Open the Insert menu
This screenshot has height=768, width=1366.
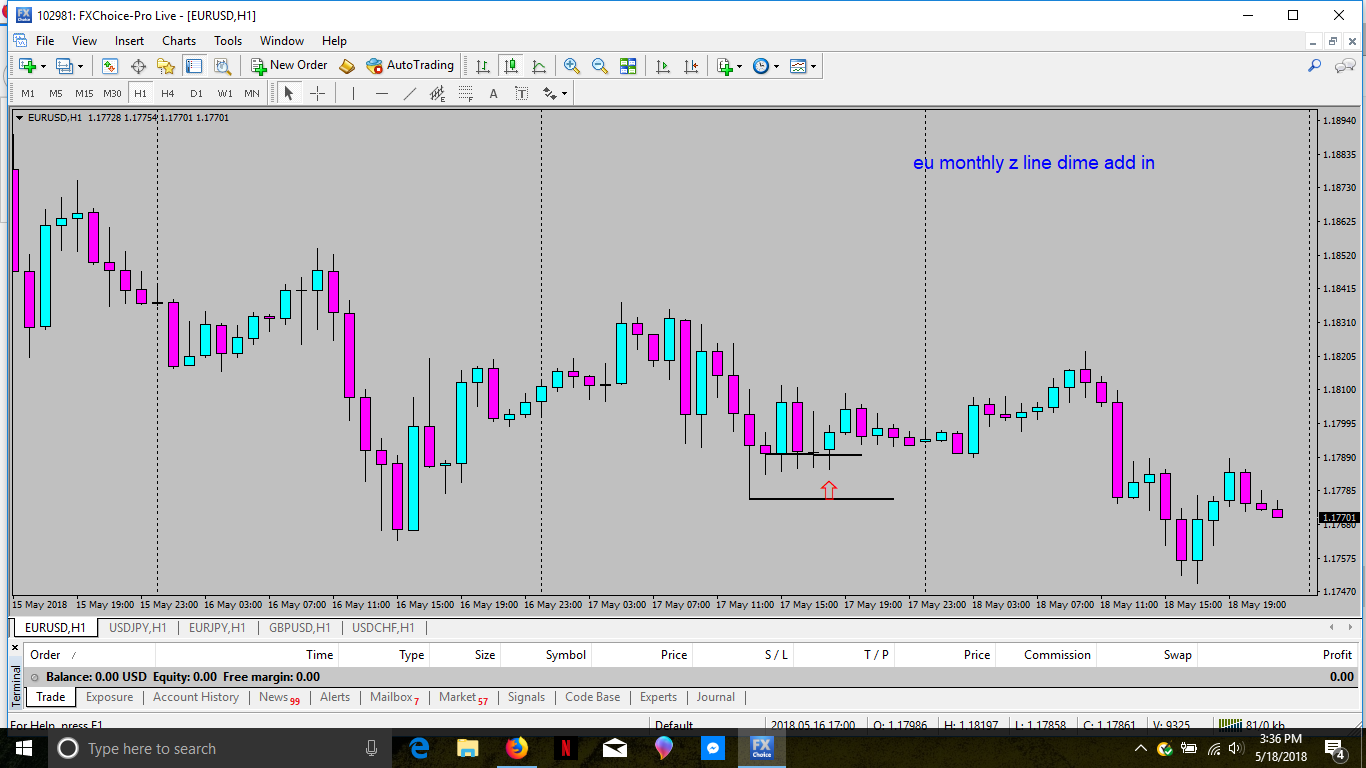click(129, 41)
